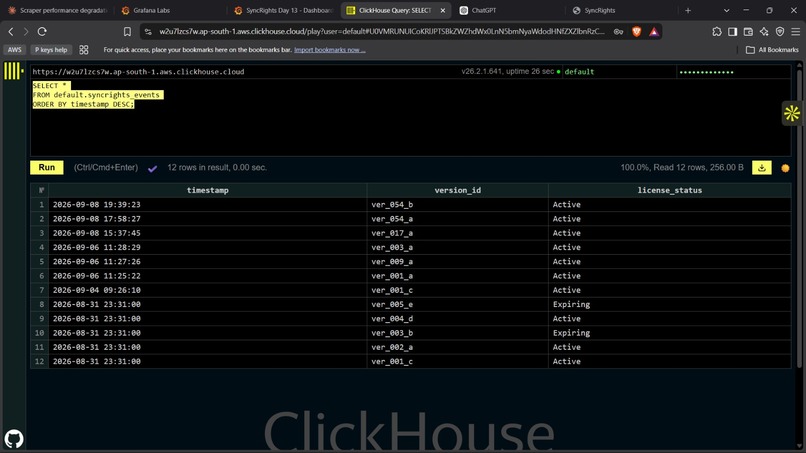Open the P keys help bookmark
This screenshot has height=453, width=806.
[51, 50]
